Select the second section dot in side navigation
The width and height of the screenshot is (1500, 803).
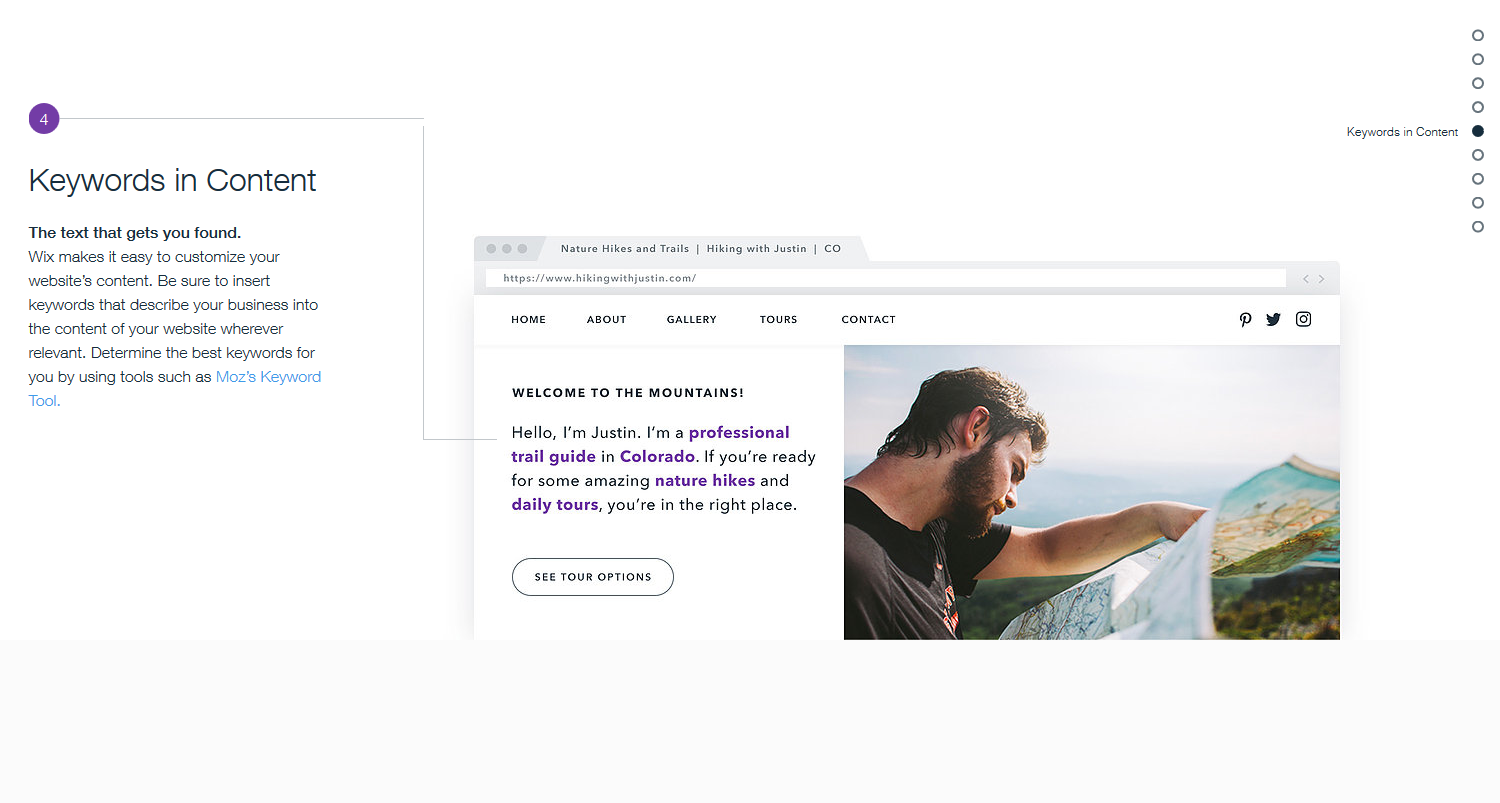point(1478,59)
